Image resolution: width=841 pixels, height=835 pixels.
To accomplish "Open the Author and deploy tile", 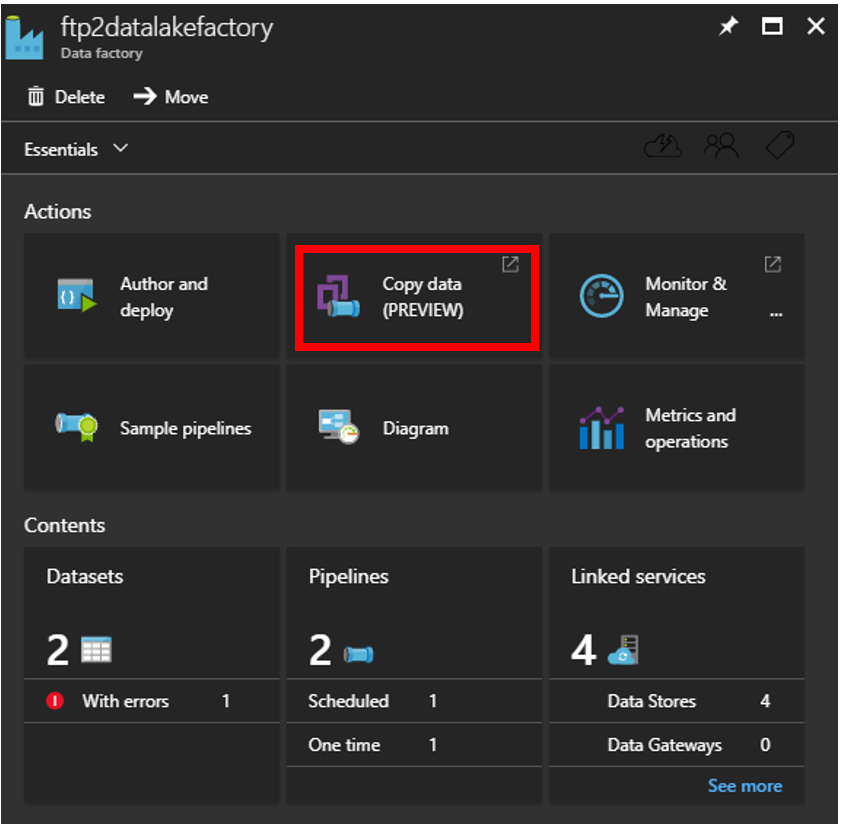I will pyautogui.click(x=152, y=297).
